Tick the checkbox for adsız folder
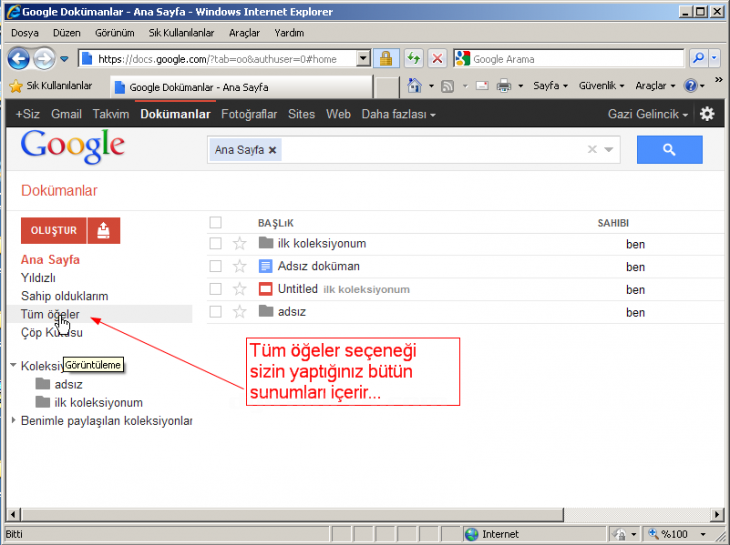Viewport: 730px width, 545px height. coord(215,312)
